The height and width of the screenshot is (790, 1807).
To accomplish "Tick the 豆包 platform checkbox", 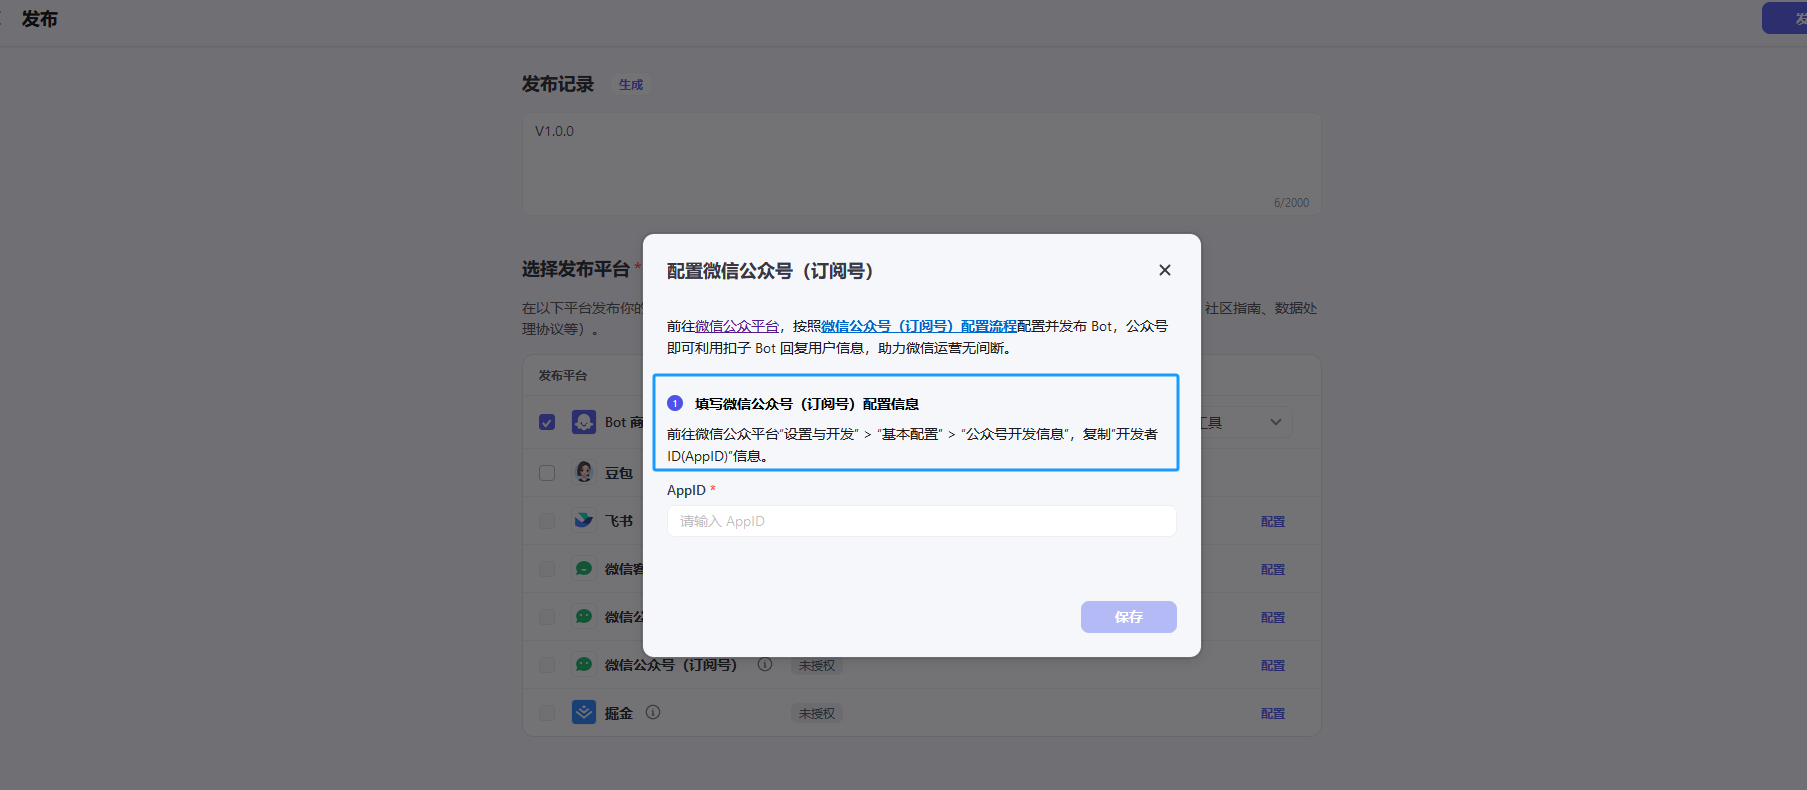I will 547,473.
